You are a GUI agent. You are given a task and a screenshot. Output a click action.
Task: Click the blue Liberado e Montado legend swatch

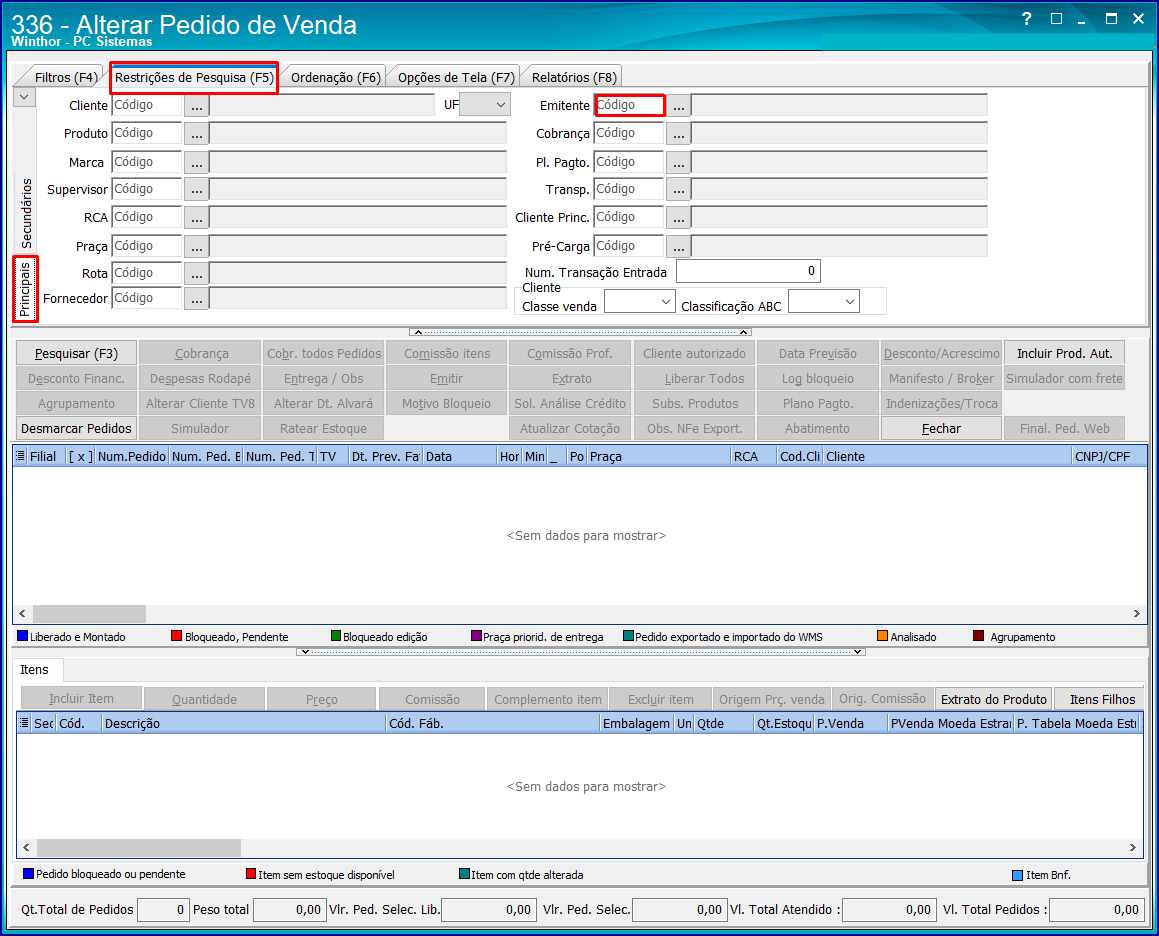click(22, 636)
